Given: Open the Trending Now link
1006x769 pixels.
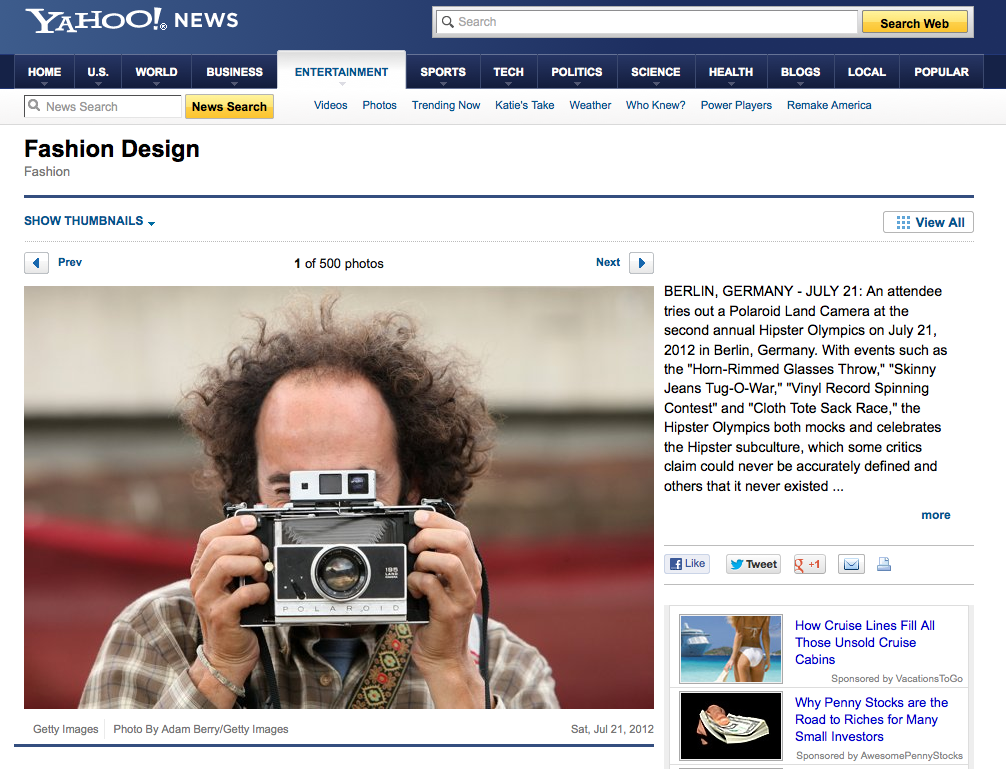Looking at the screenshot, I should 446,105.
